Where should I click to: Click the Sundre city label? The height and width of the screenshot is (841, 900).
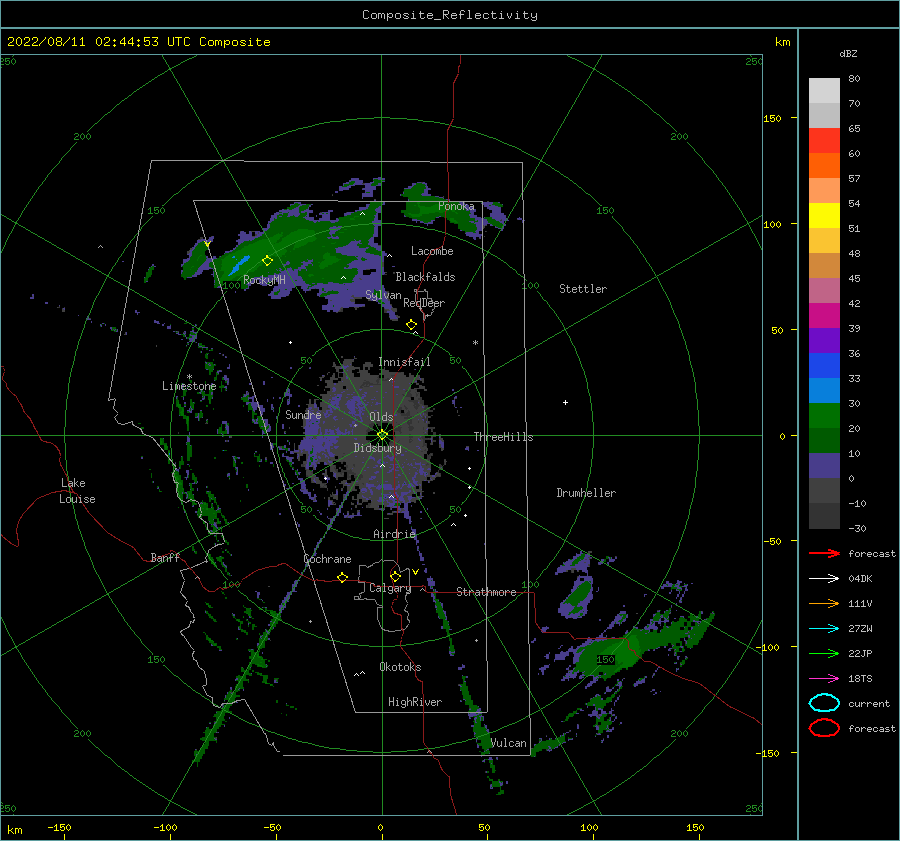[303, 414]
